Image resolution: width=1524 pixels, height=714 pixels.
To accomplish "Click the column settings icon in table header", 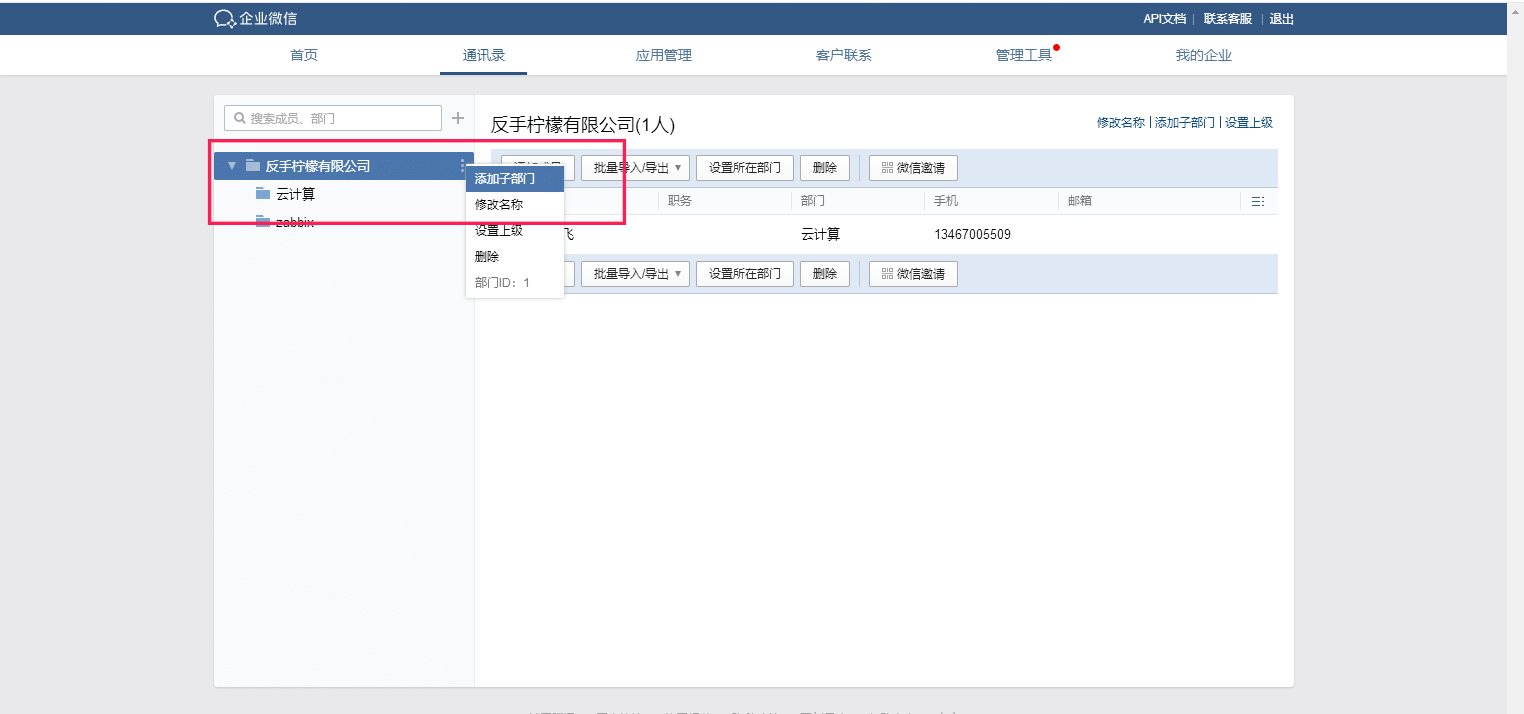I will [x=1258, y=201].
